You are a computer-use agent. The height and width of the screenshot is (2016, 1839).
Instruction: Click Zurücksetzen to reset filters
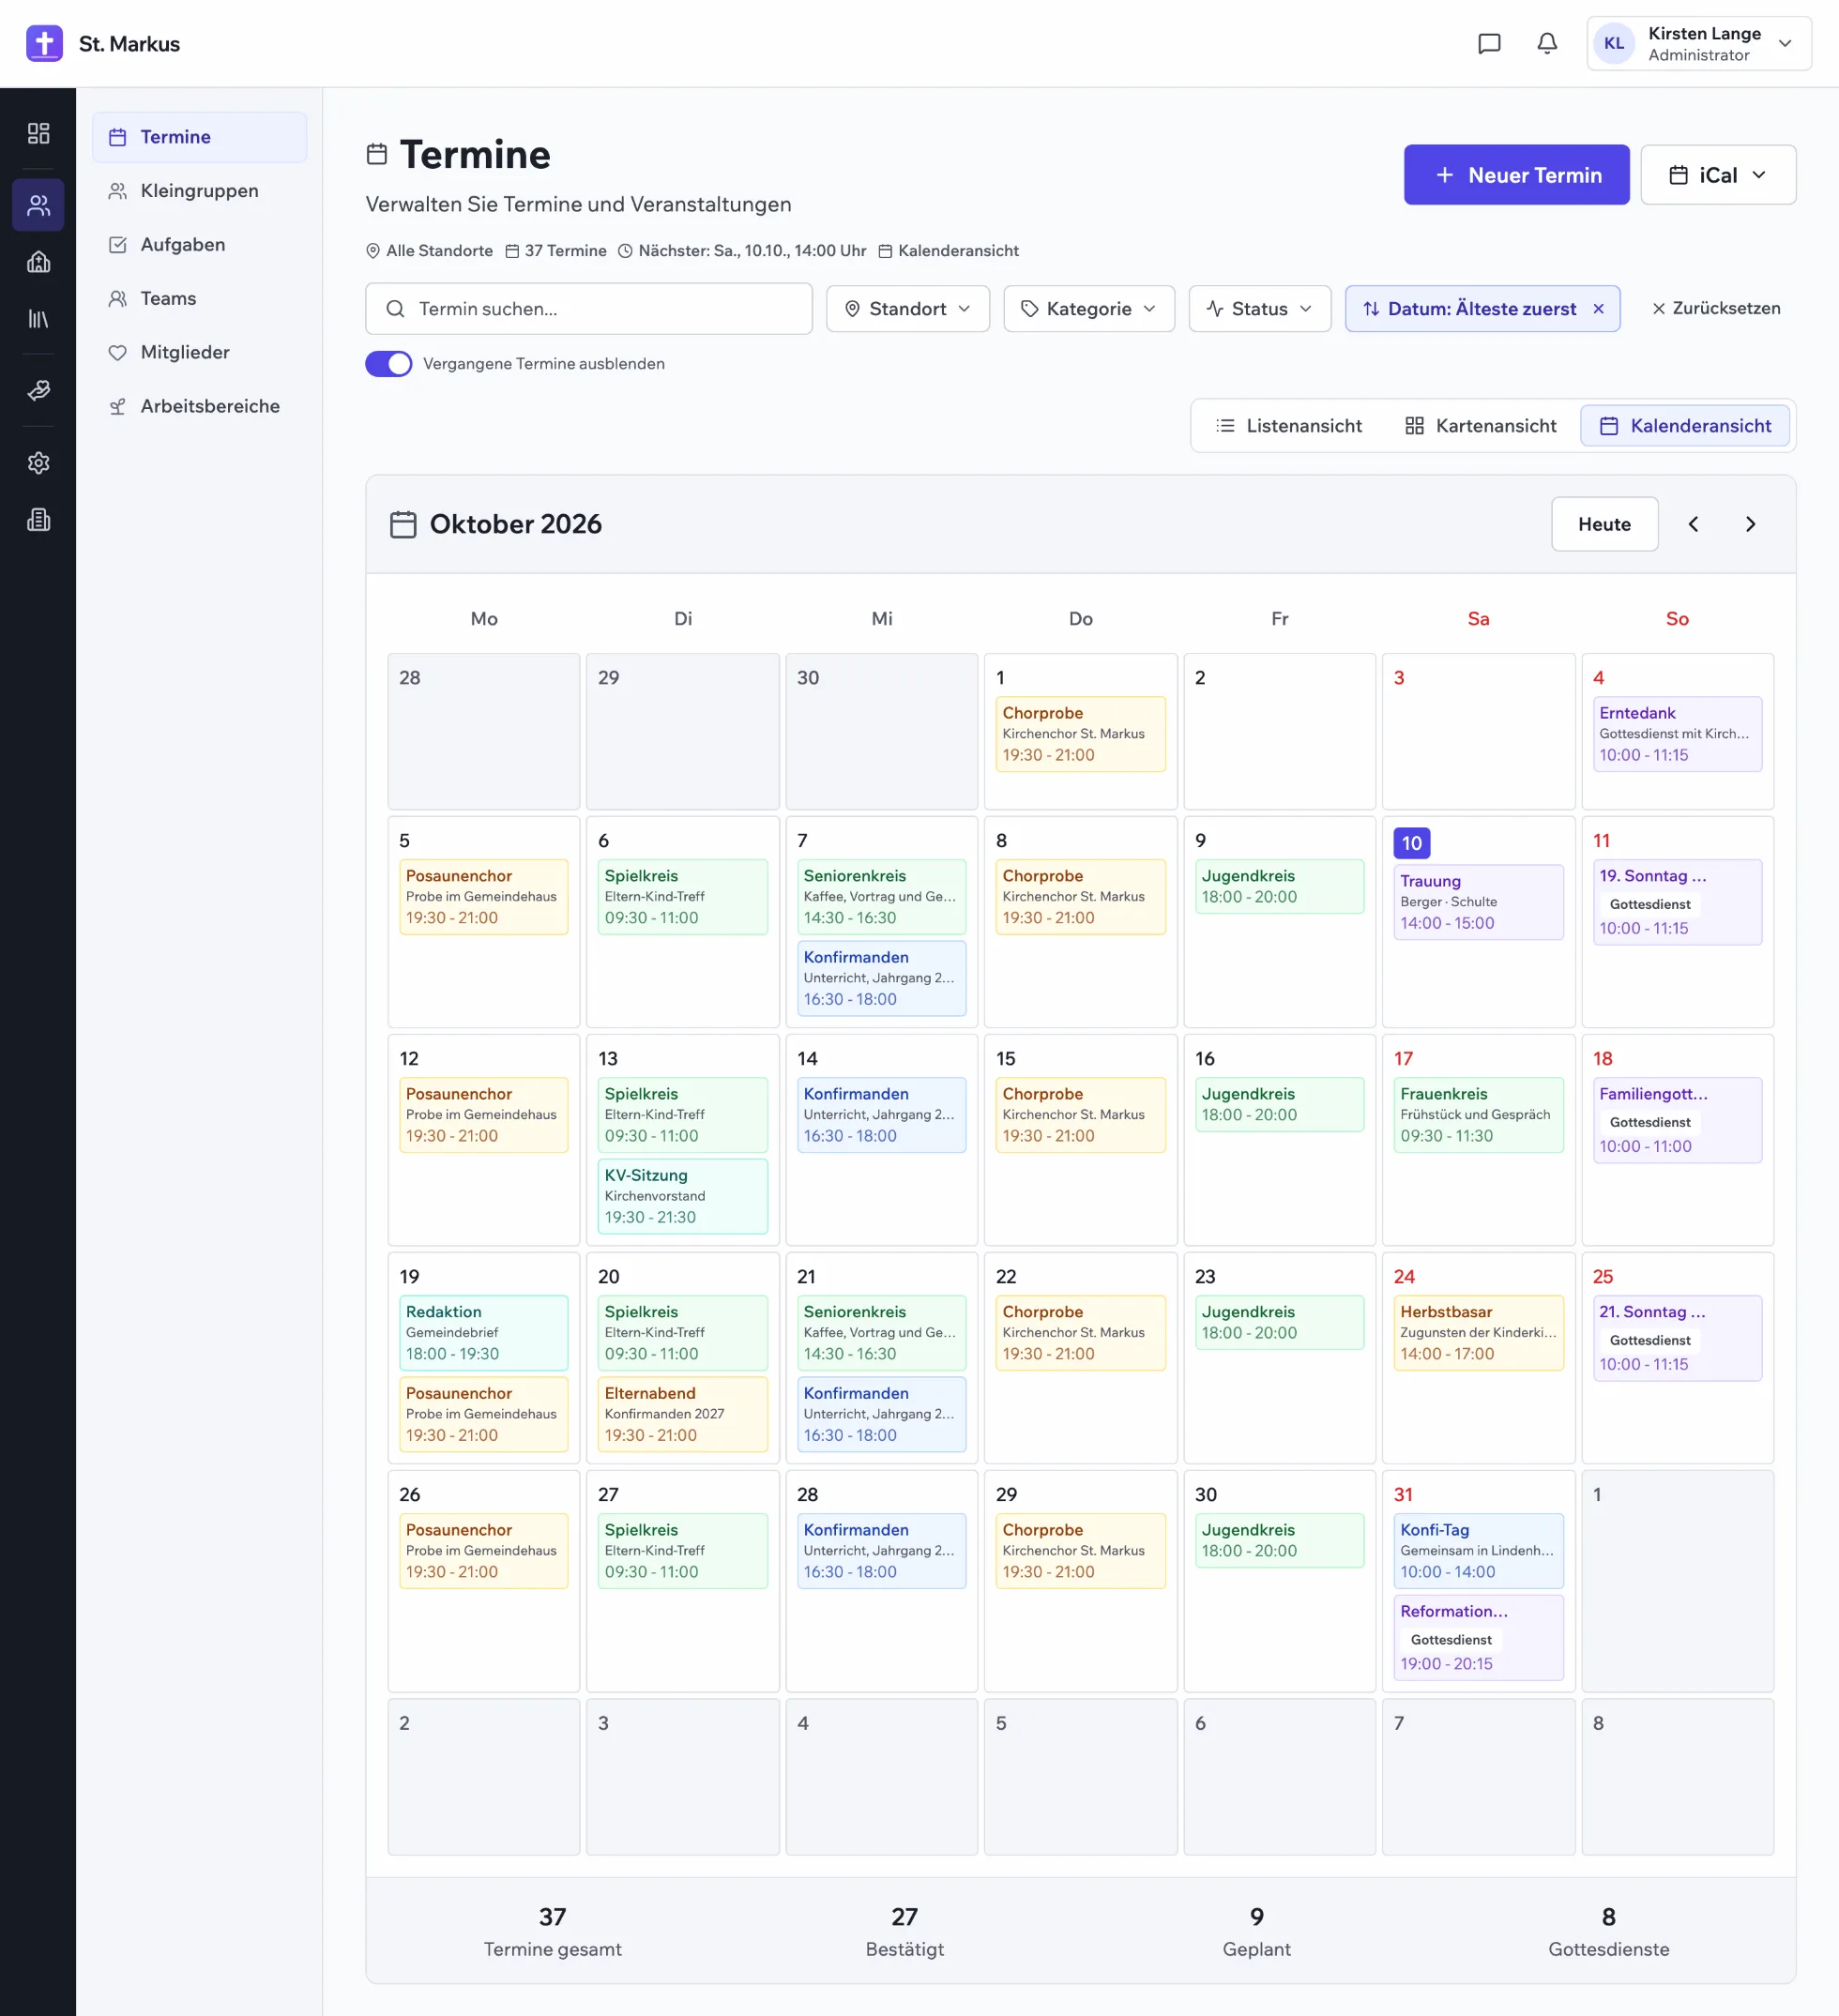pyautogui.click(x=1715, y=308)
